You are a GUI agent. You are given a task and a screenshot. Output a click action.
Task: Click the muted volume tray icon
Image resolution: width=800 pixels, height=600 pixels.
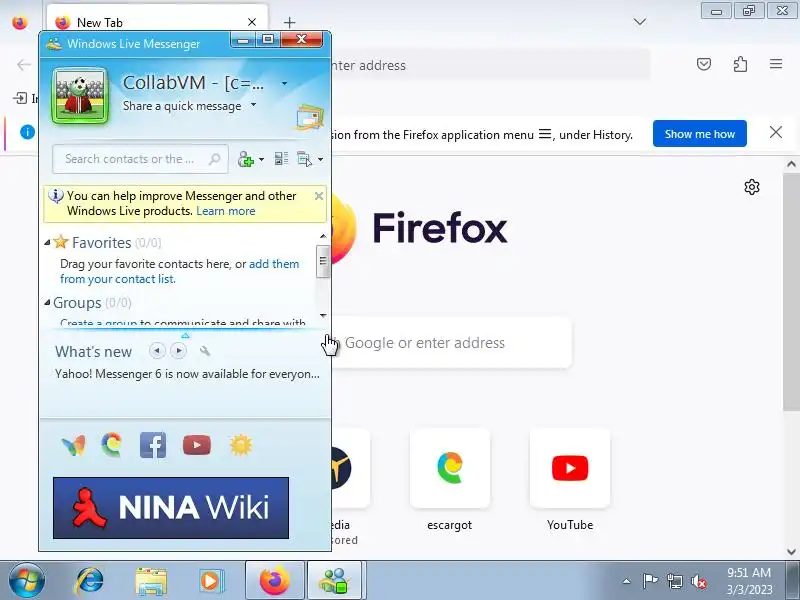click(698, 581)
